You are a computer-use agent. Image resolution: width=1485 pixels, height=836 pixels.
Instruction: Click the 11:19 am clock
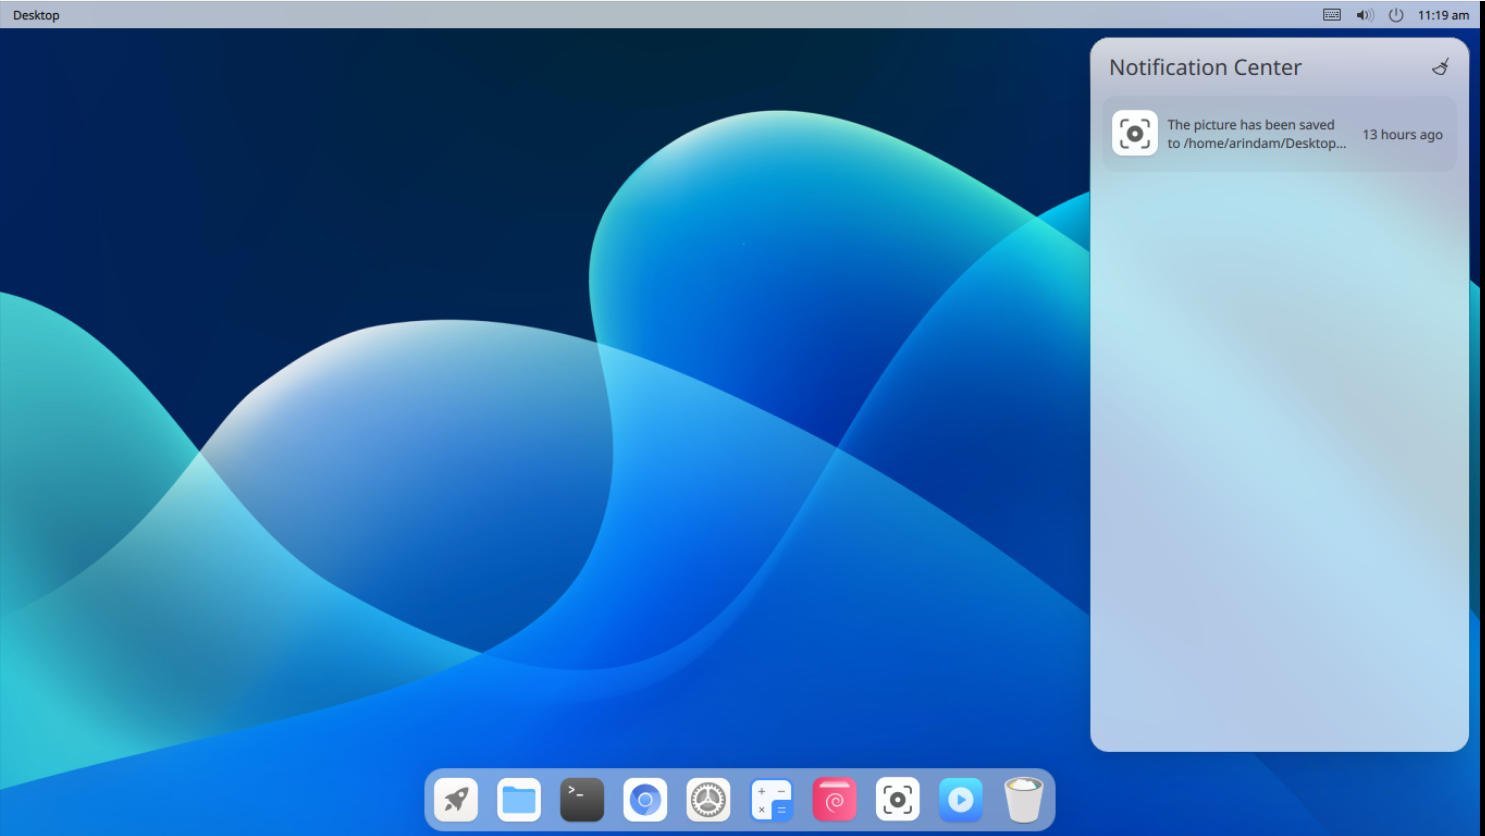1440,14
